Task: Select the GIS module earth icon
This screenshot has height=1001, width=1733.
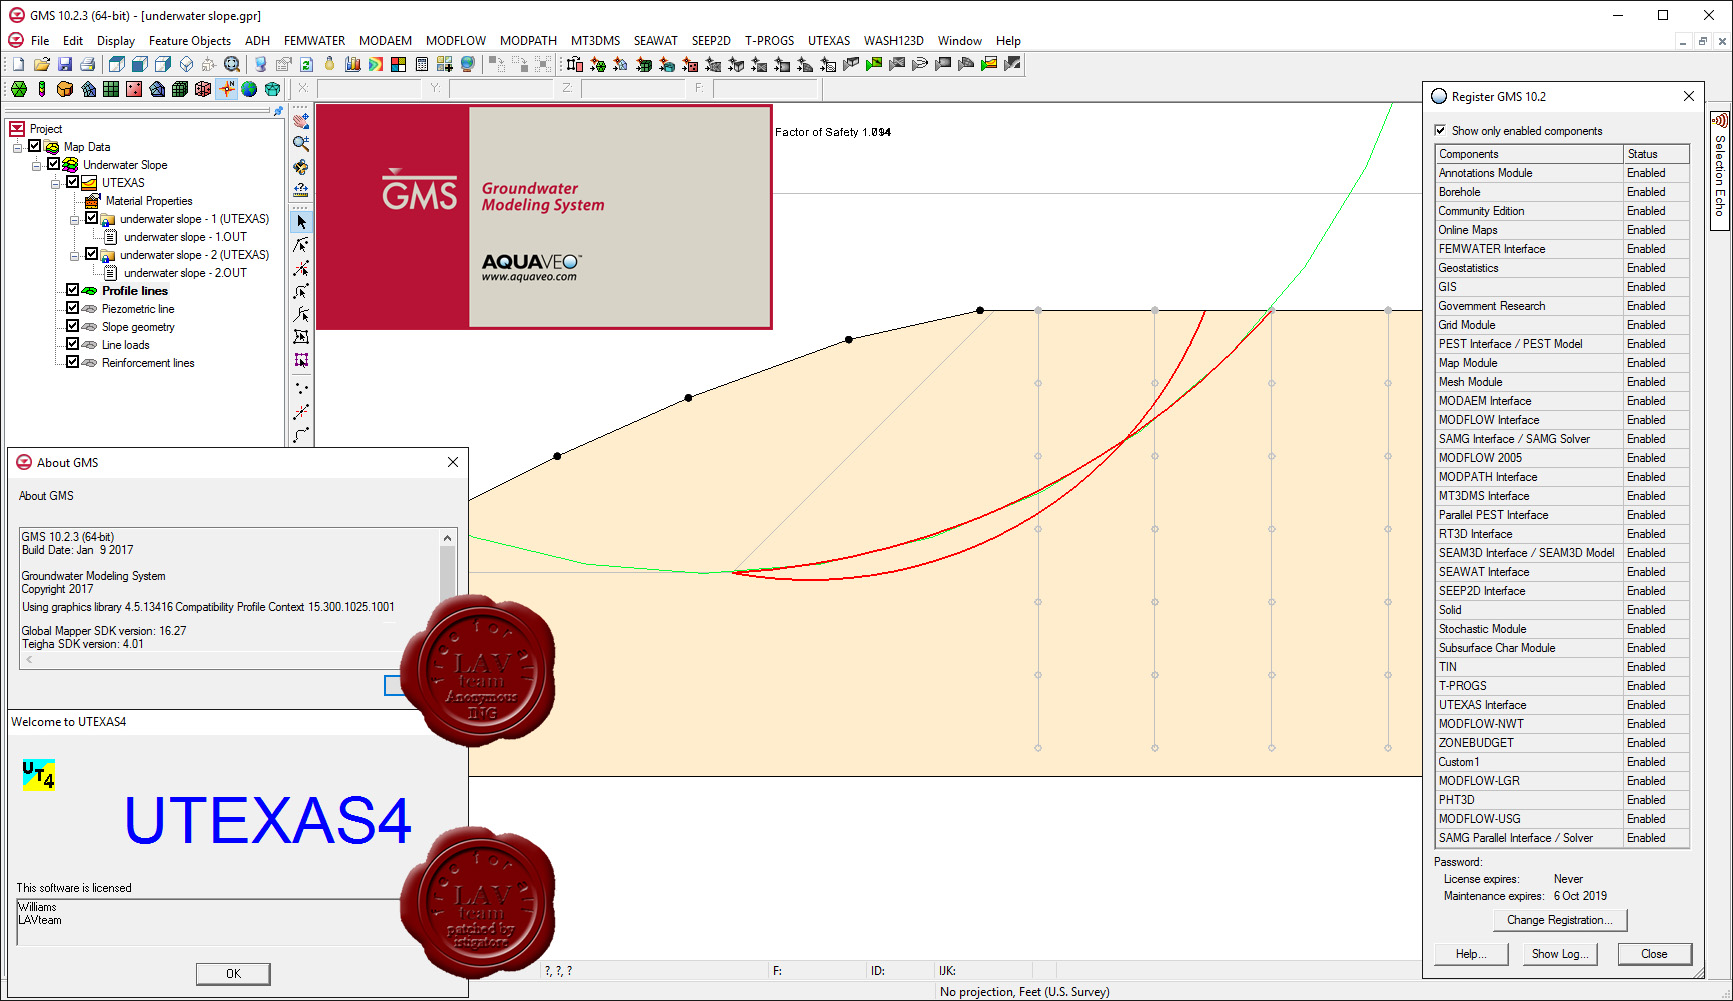Action: point(249,89)
